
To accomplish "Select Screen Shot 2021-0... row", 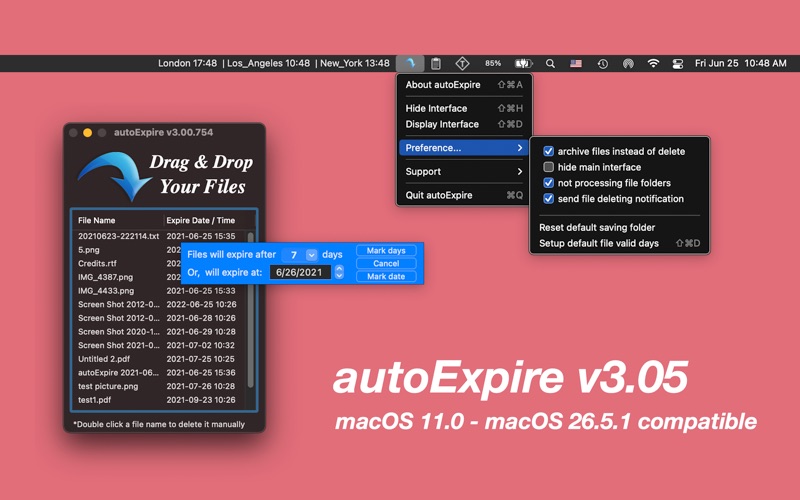I will tap(159, 345).
